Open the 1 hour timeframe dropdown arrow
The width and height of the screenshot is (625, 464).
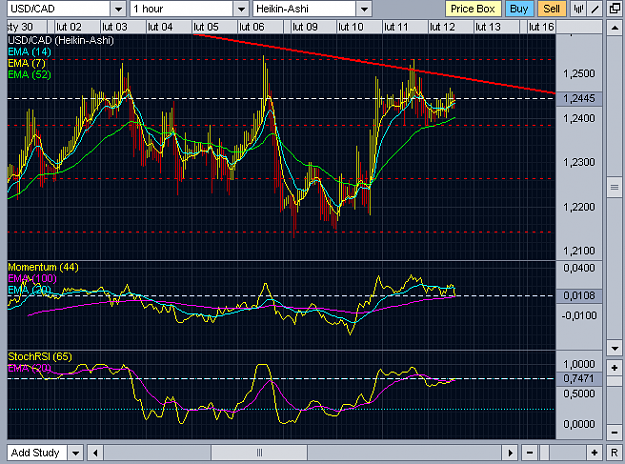point(241,9)
